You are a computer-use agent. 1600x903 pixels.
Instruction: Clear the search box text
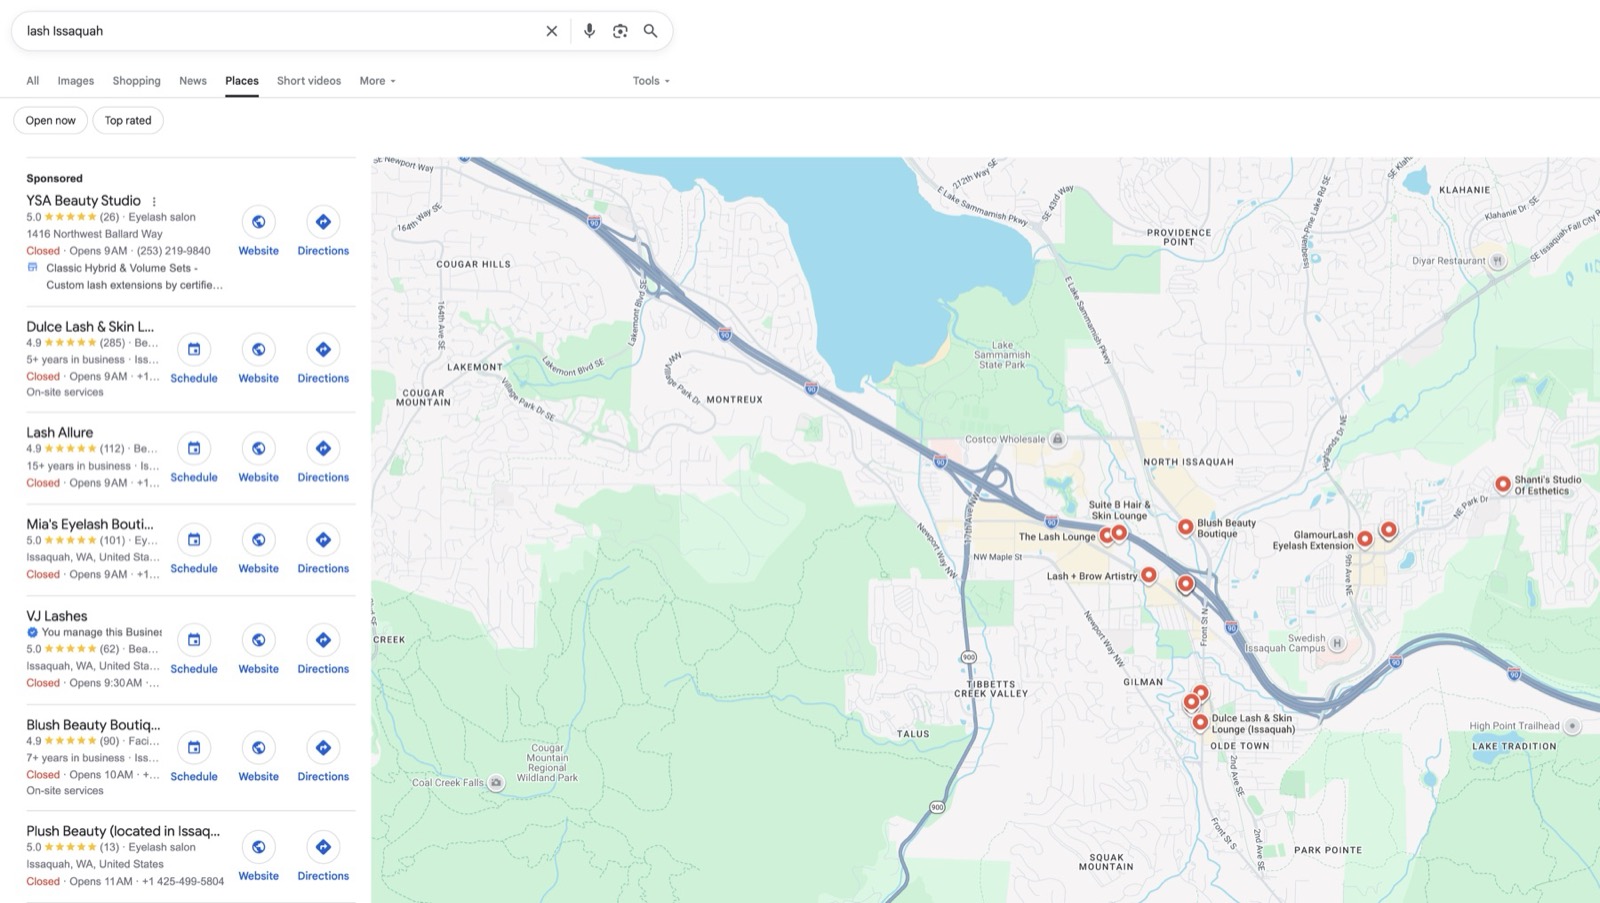point(551,31)
